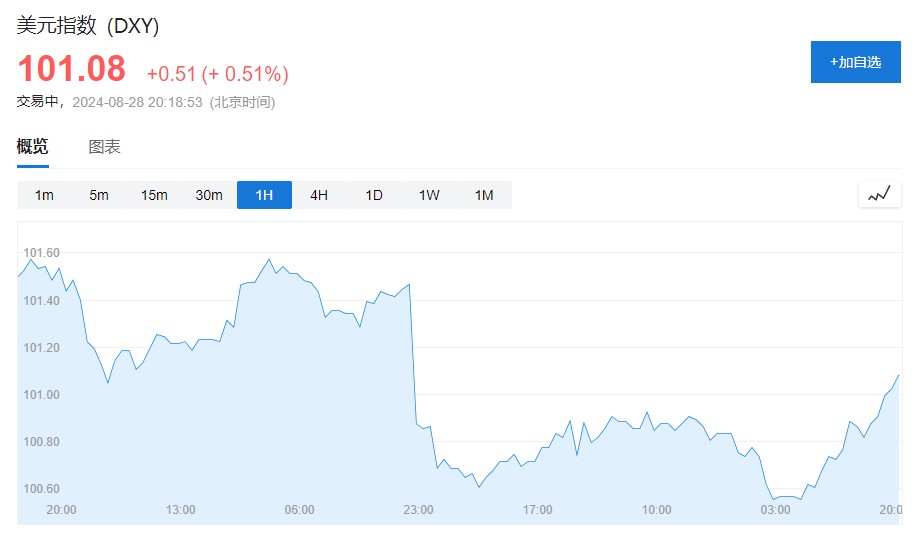
Task: Show the 1D daily chart
Action: point(374,195)
